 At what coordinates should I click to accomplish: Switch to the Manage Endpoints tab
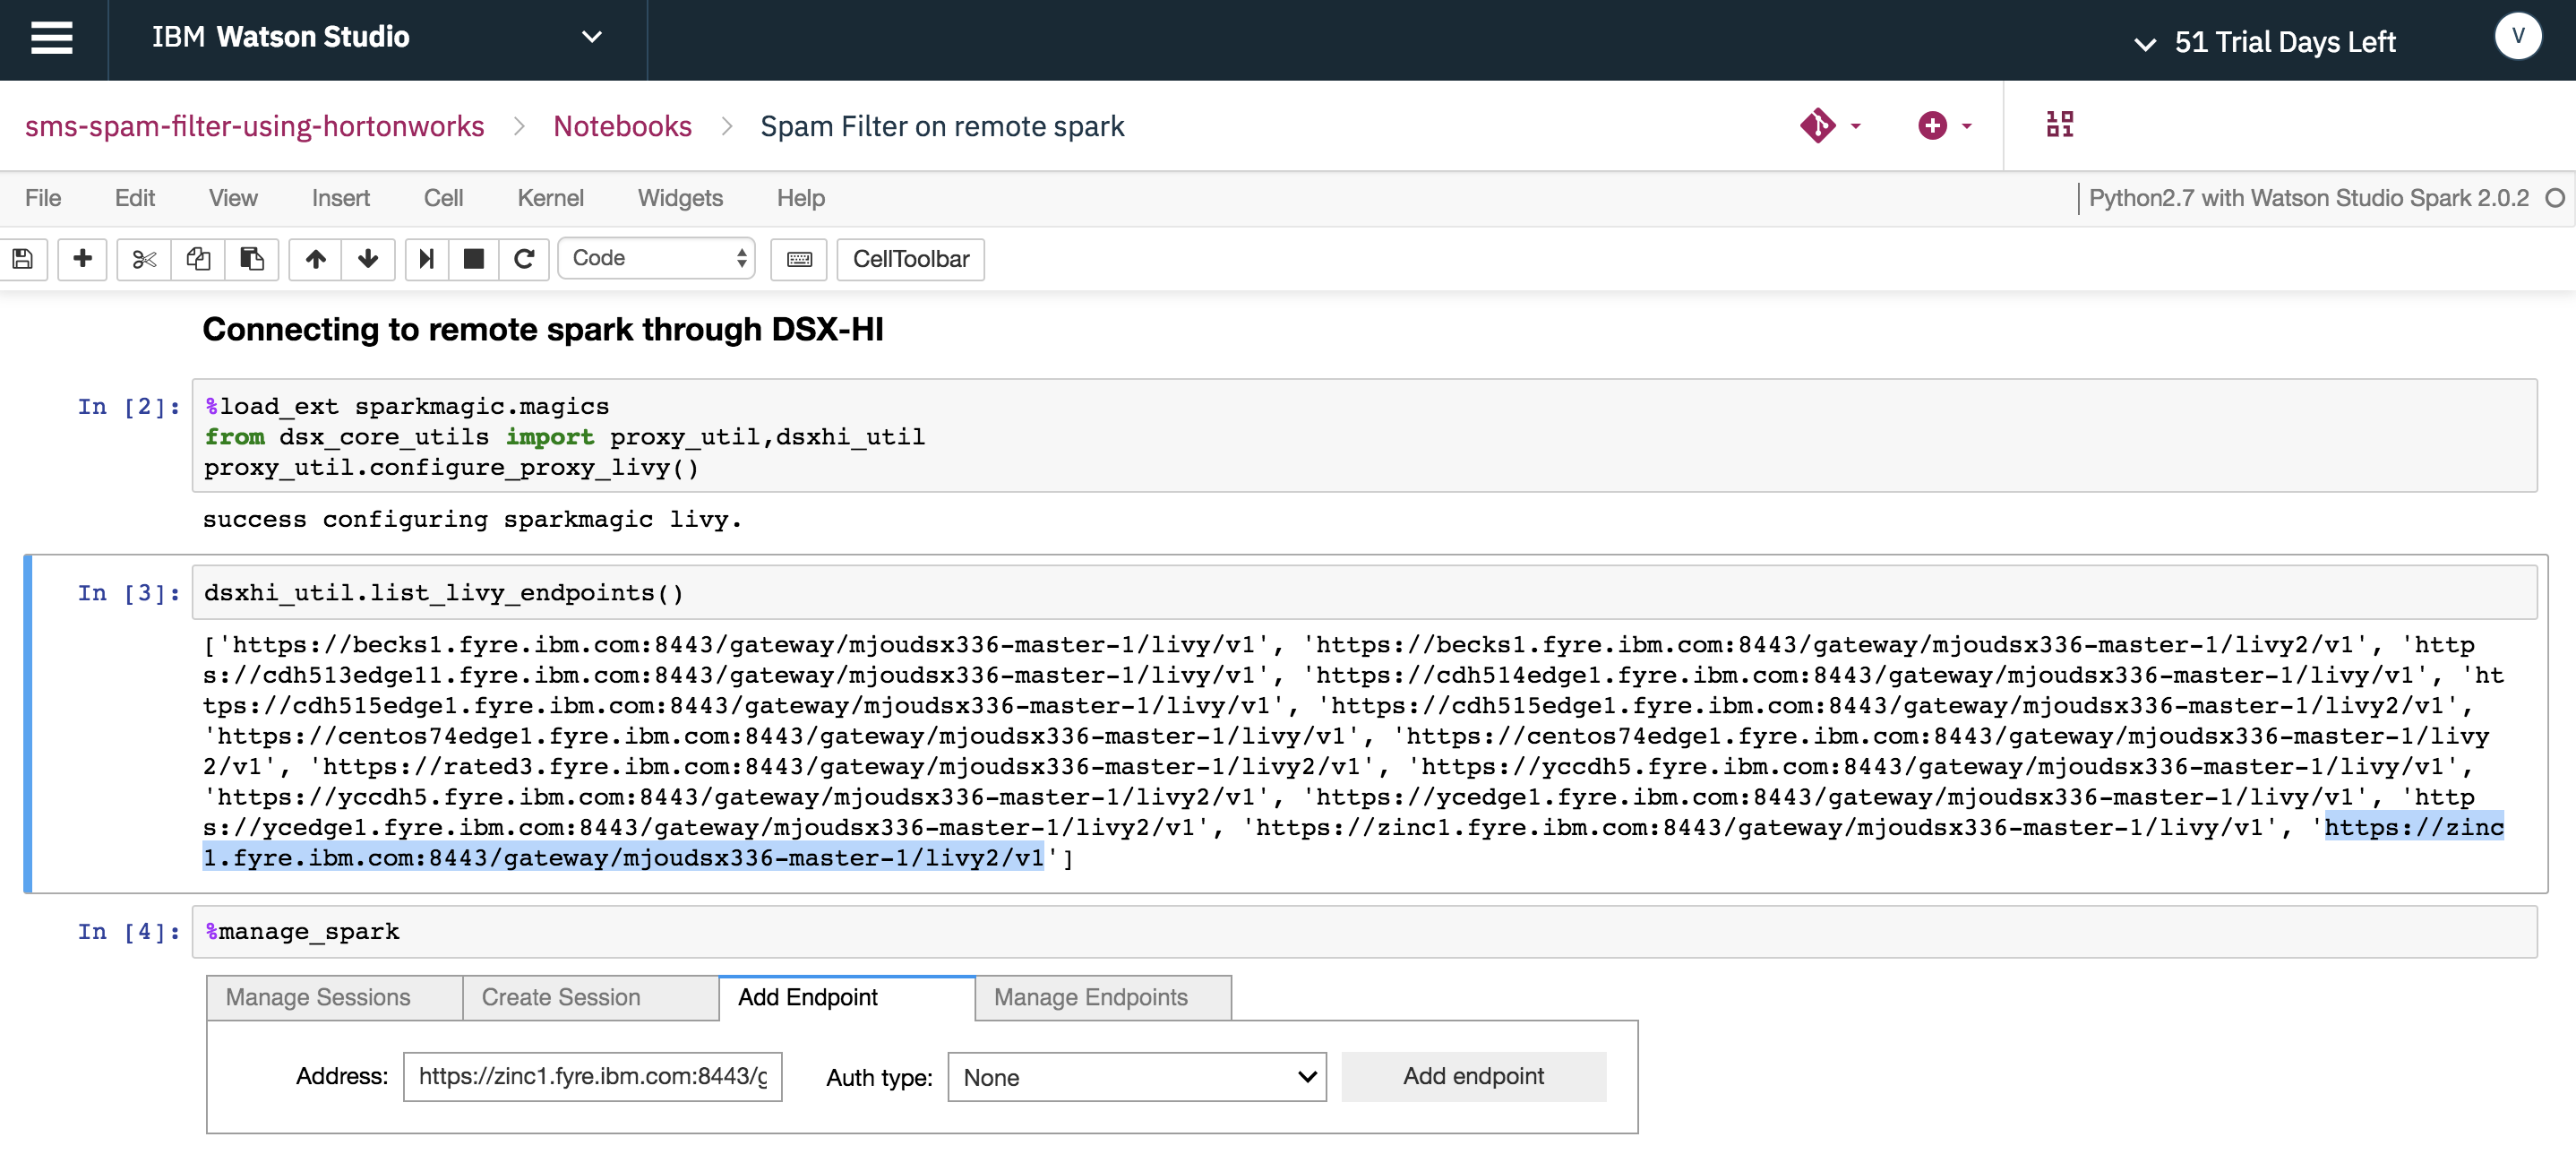point(1090,997)
